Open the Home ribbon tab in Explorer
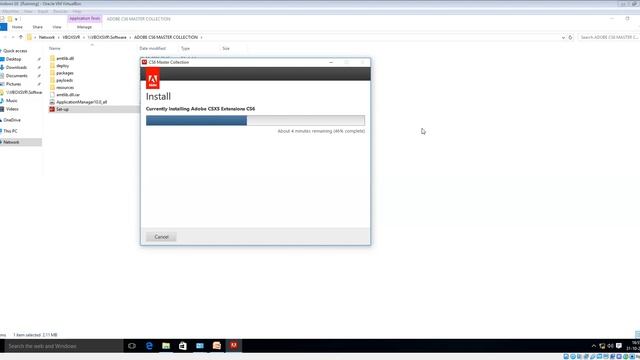The height and width of the screenshot is (360, 640). coord(17,27)
